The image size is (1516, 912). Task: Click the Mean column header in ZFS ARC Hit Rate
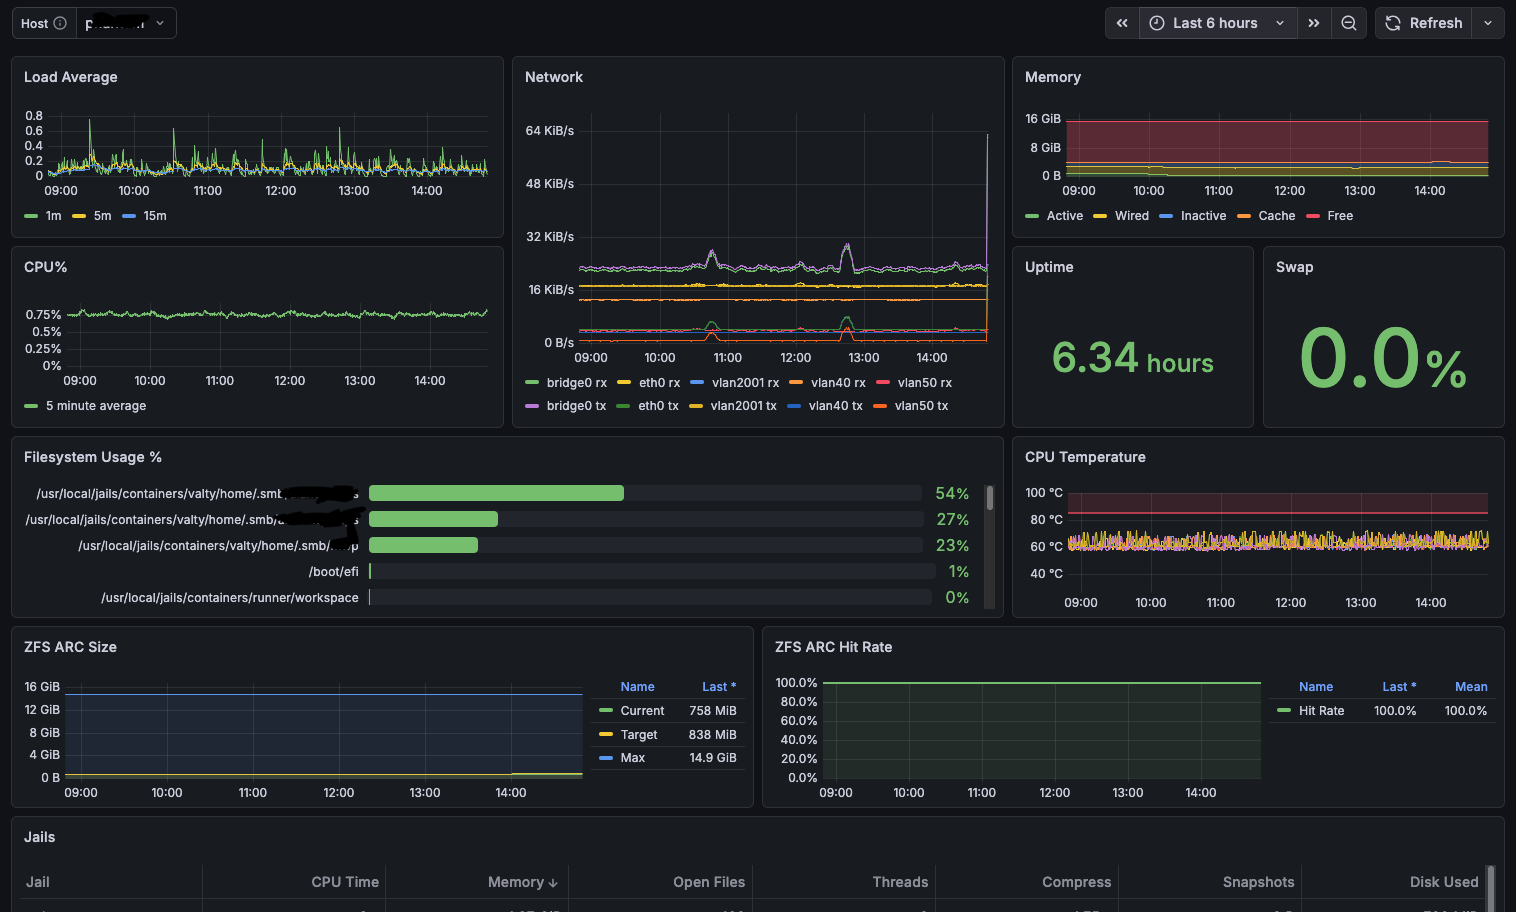(1470, 687)
